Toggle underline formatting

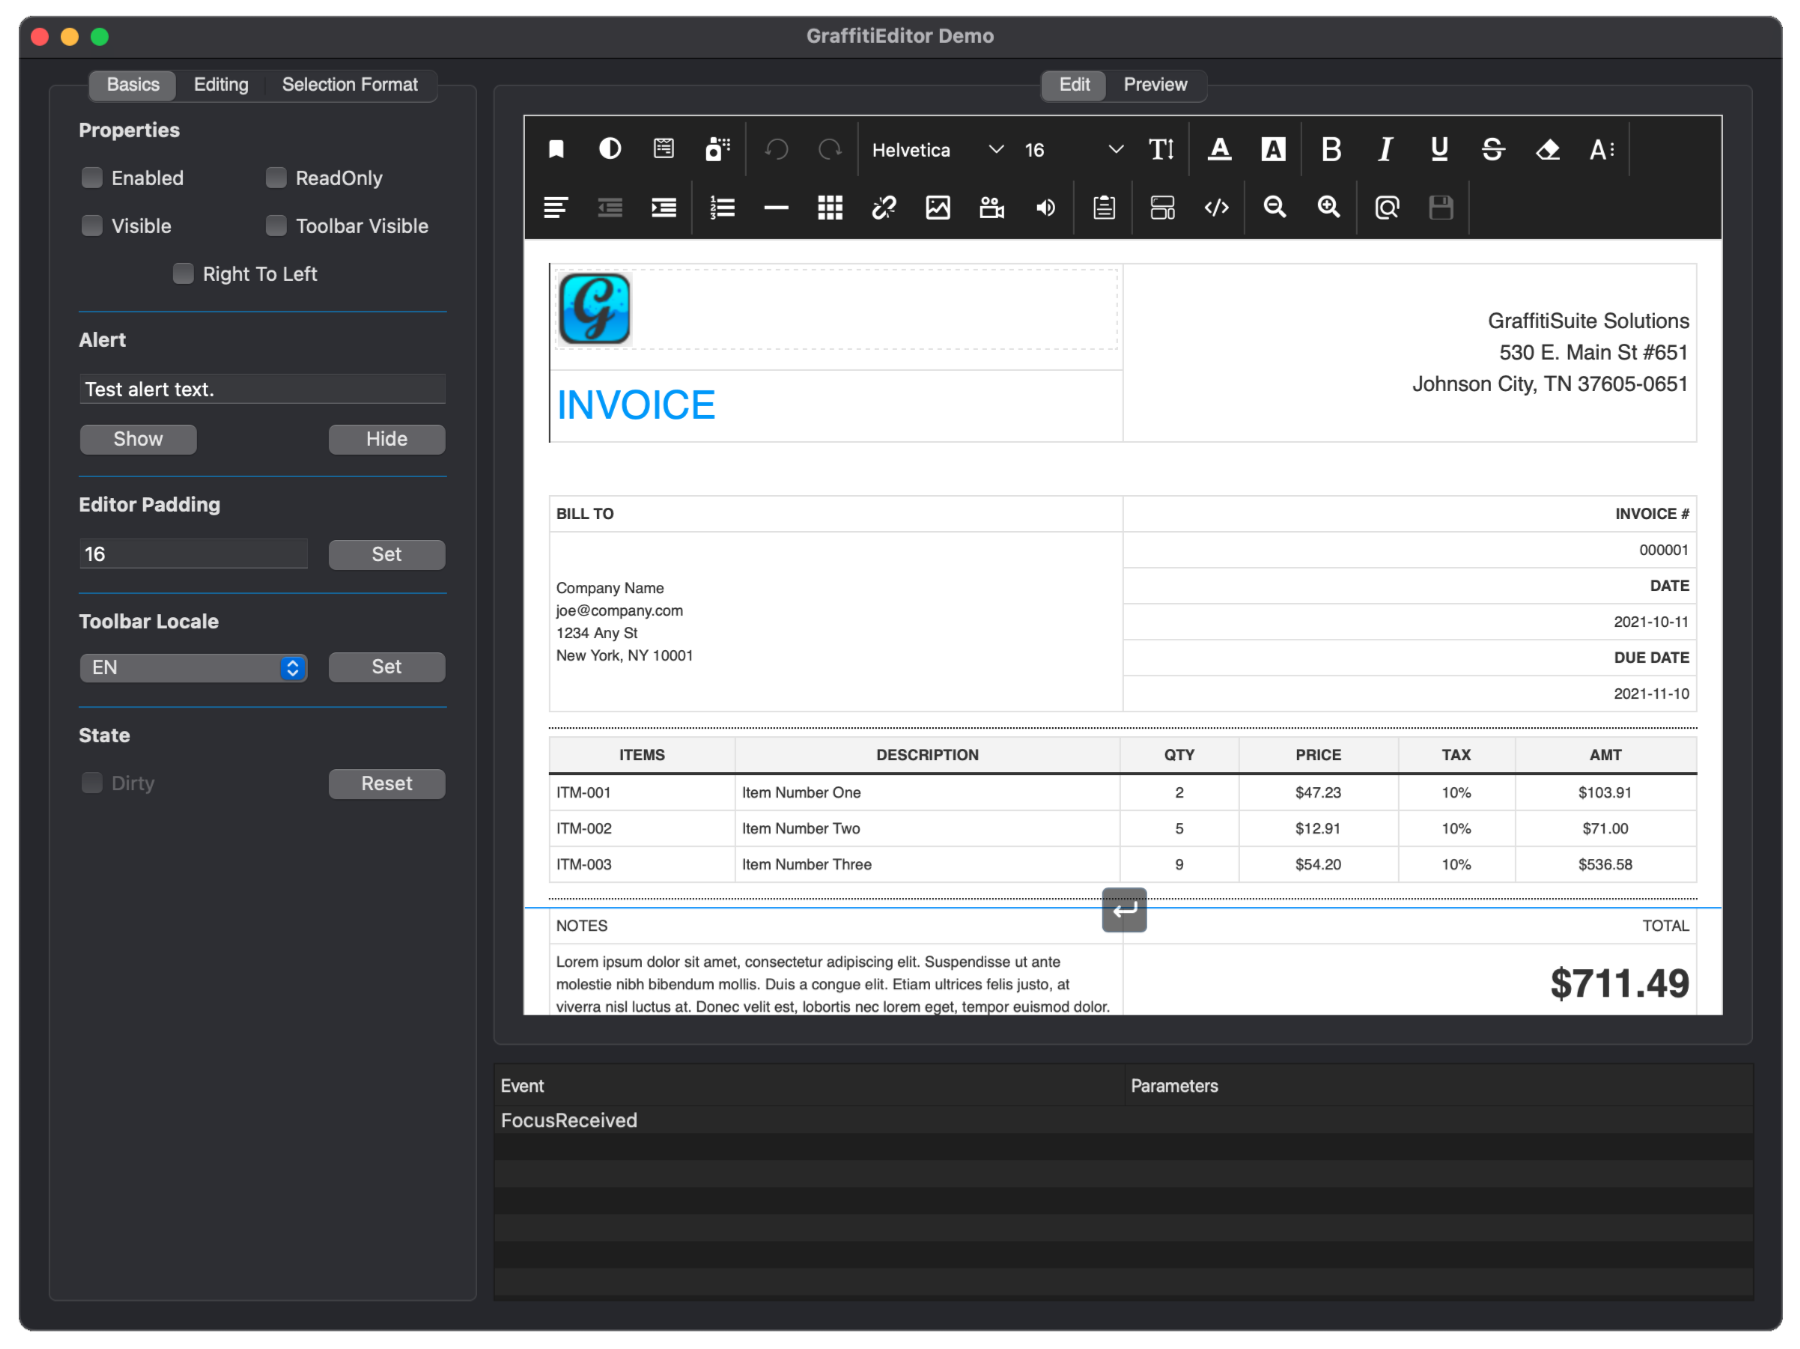[x=1439, y=150]
